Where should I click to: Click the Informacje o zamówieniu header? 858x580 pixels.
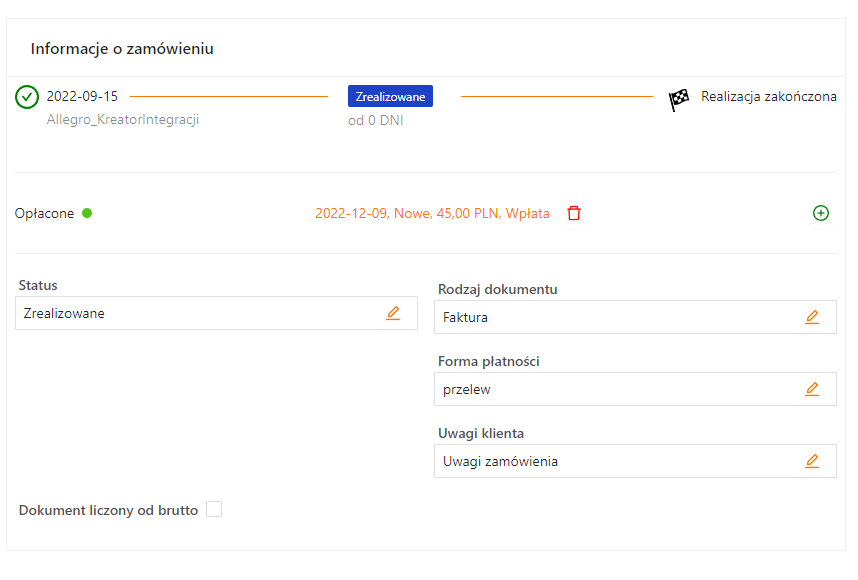pyautogui.click(x=122, y=48)
